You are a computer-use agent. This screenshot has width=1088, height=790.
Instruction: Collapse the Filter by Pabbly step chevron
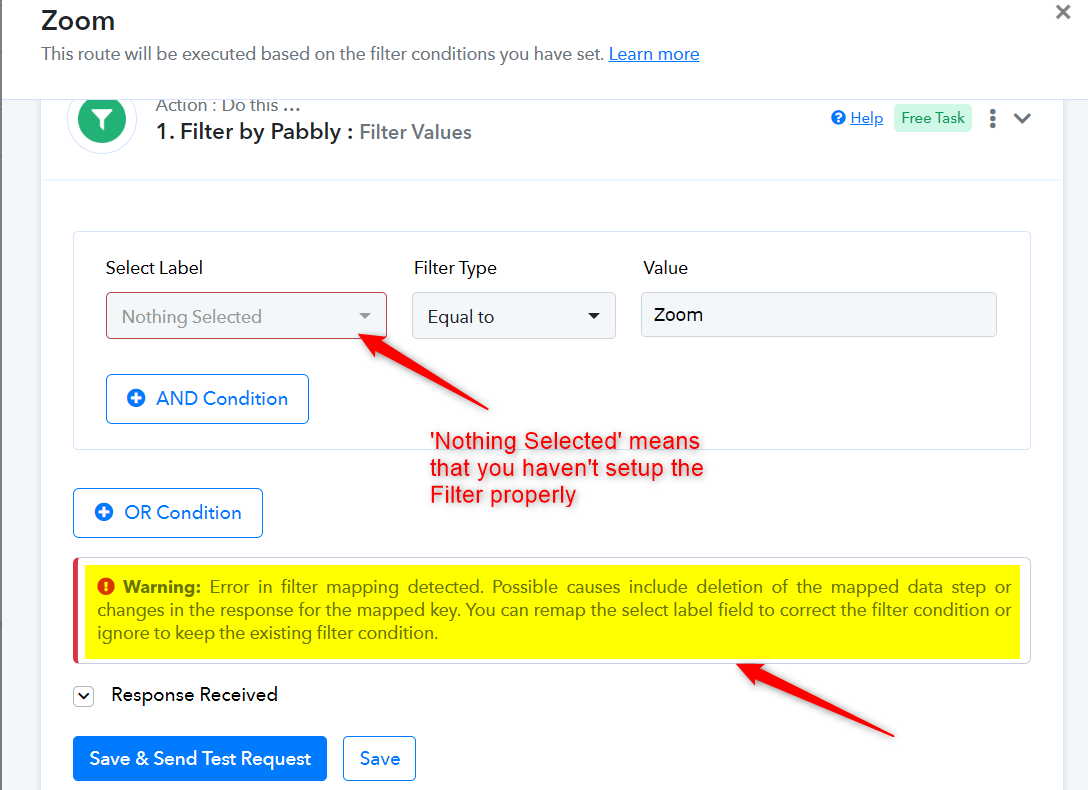click(x=1022, y=119)
